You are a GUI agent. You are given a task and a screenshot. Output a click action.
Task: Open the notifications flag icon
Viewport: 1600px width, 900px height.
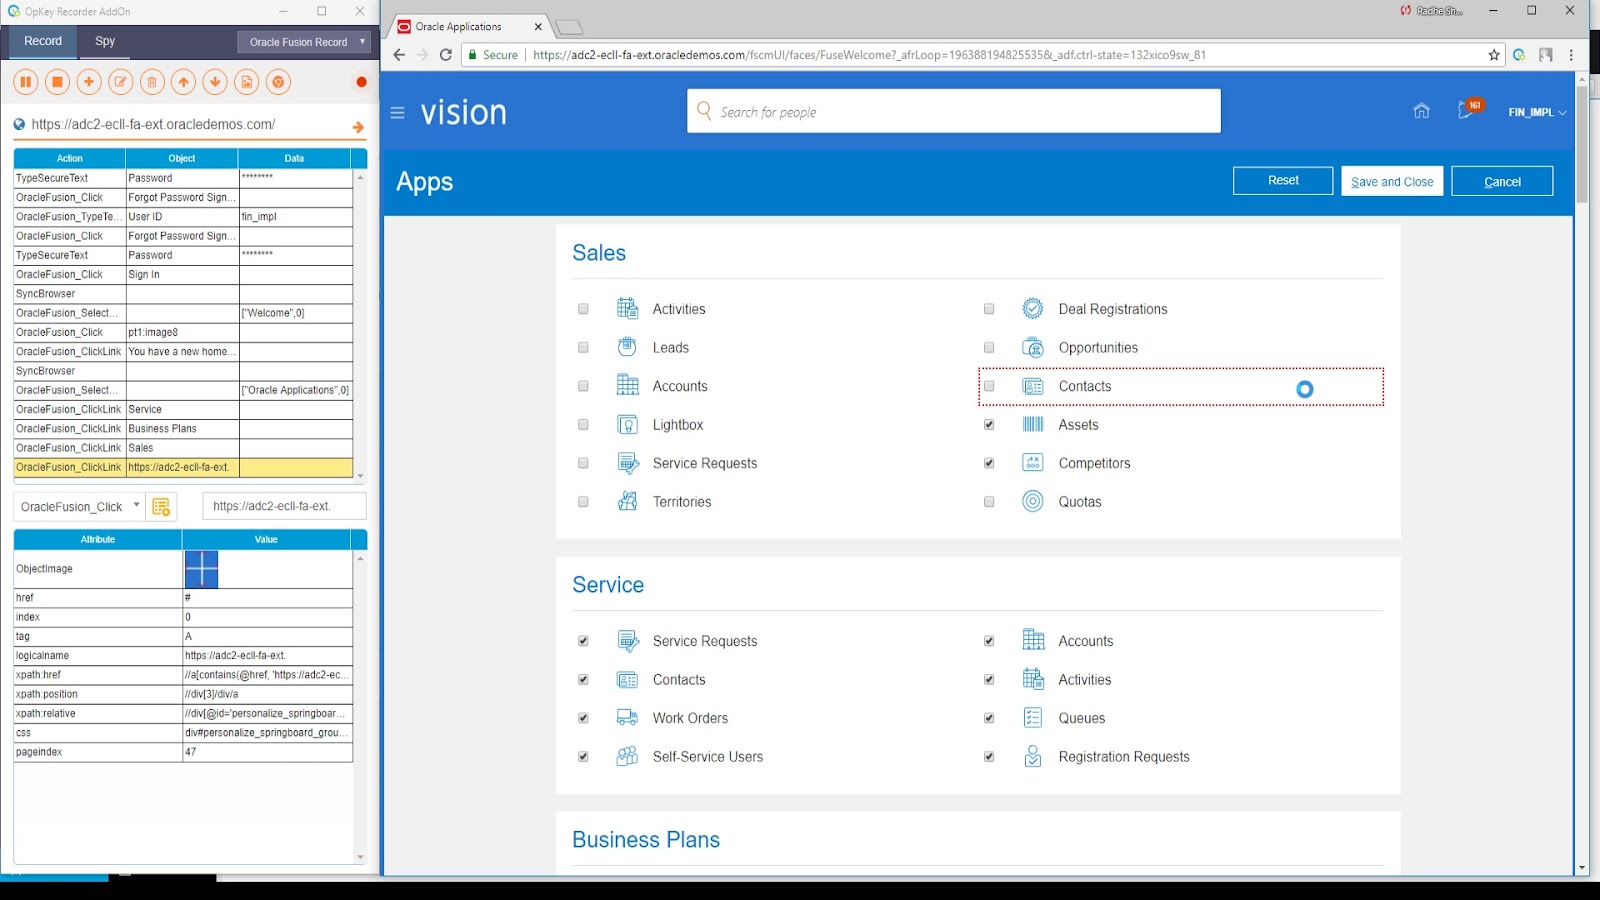1467,110
